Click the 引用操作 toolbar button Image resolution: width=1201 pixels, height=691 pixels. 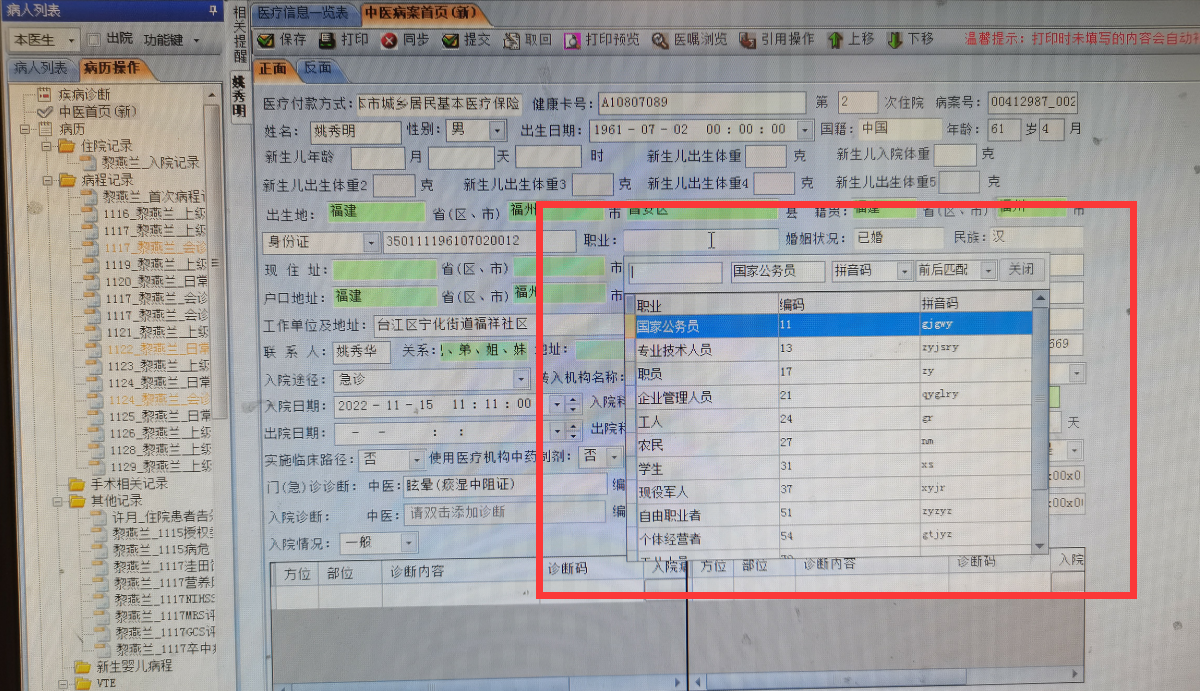(777, 40)
